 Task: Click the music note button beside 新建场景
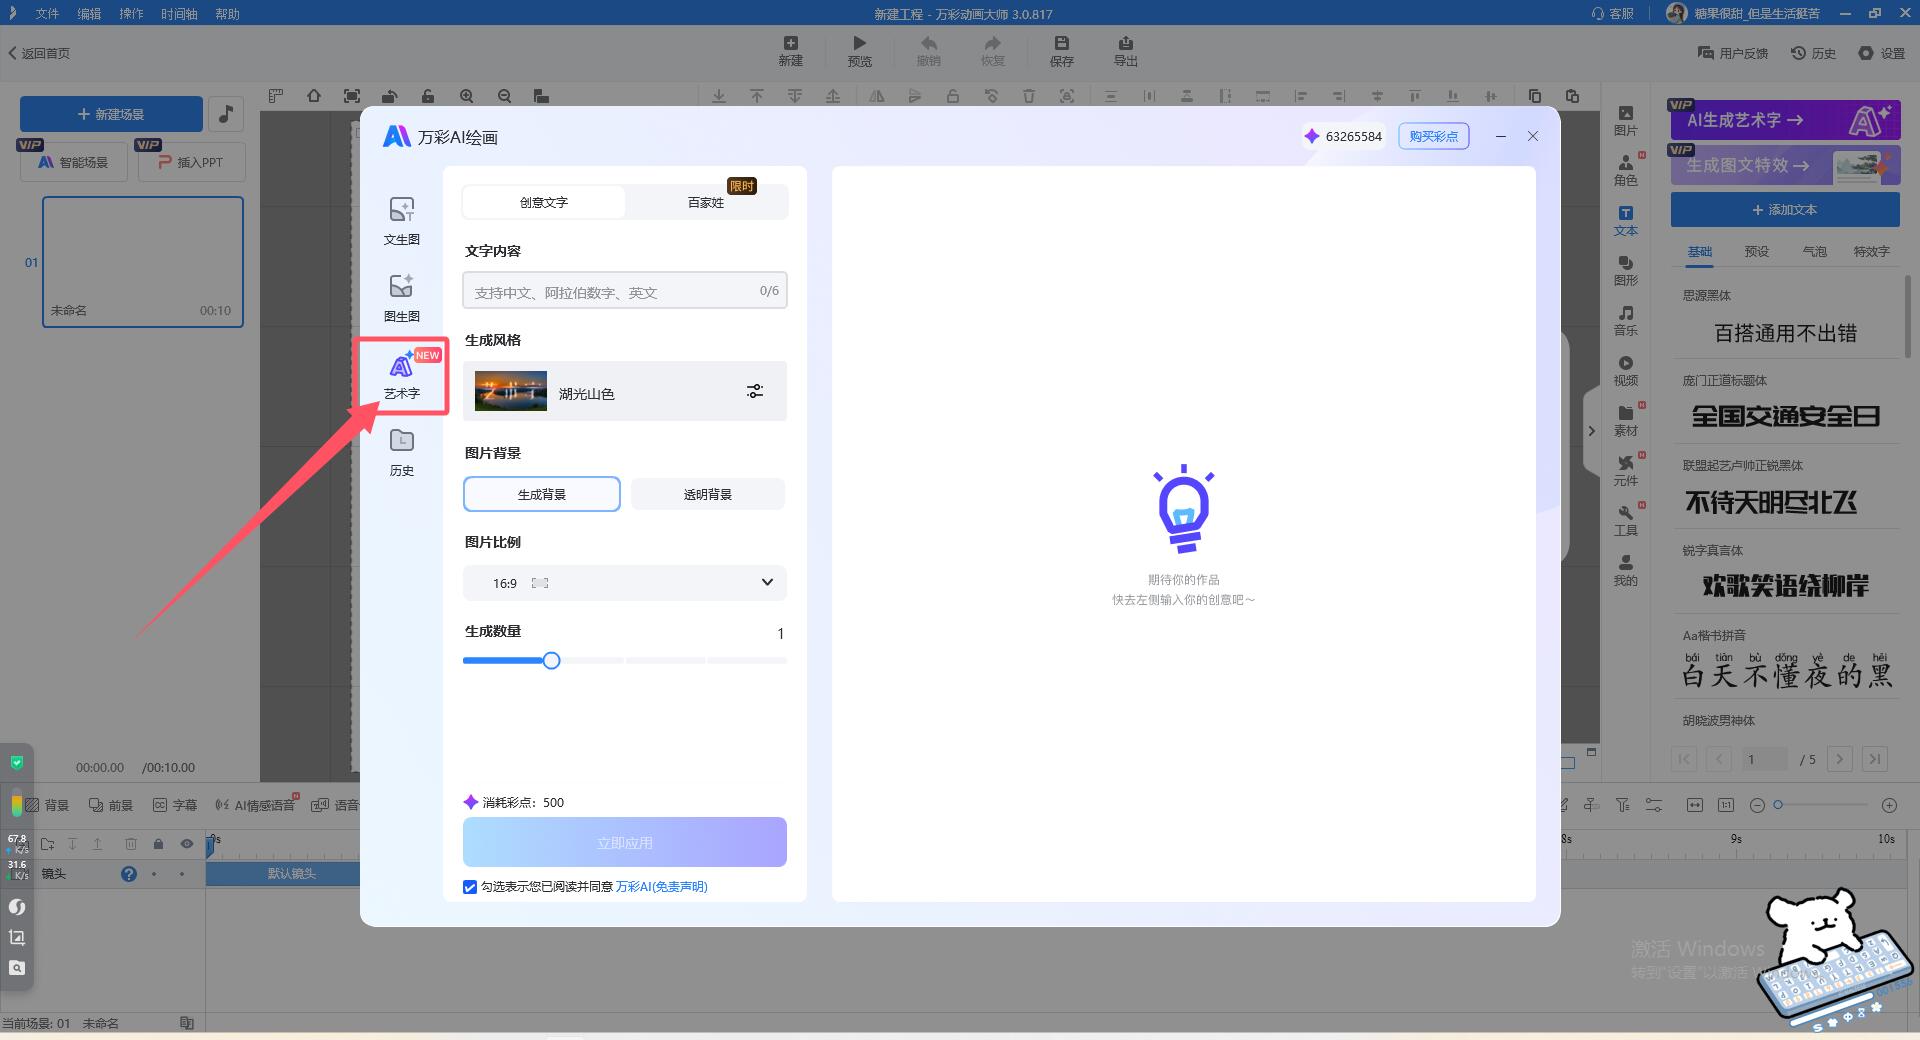(226, 114)
